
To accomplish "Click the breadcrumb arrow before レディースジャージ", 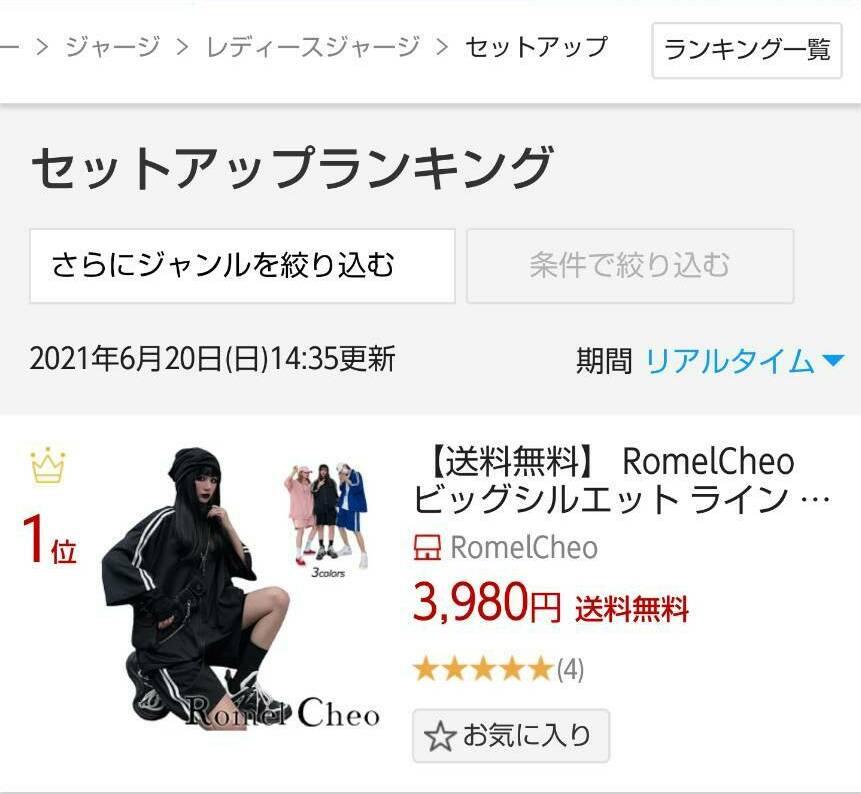I will pos(182,47).
